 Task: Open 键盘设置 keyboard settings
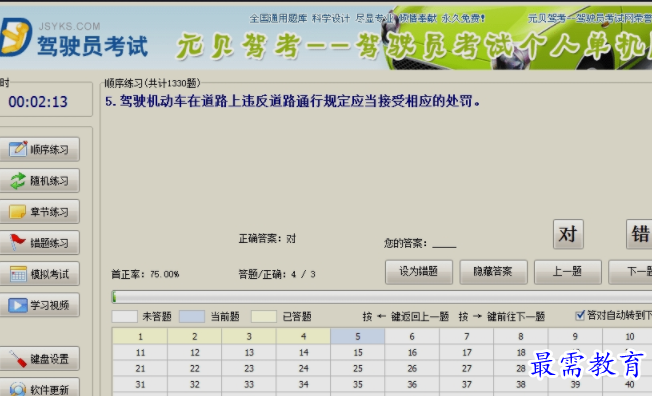[40, 359]
